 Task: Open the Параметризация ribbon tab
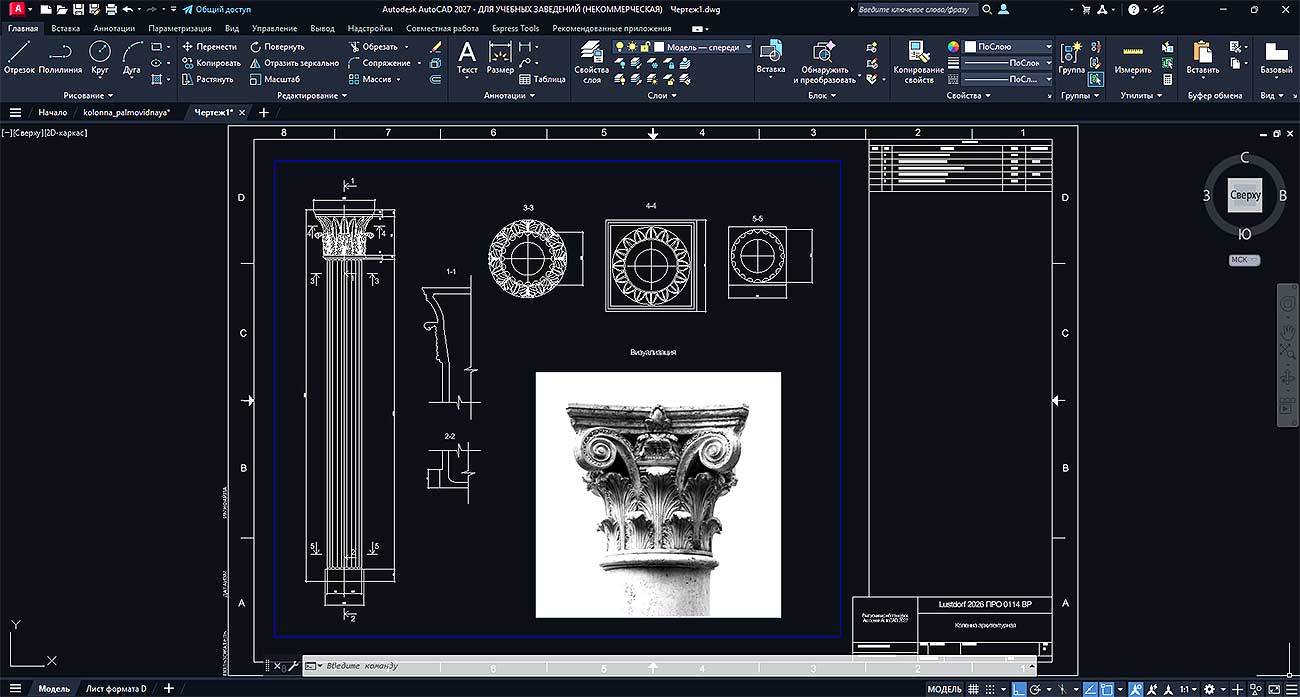(x=180, y=28)
